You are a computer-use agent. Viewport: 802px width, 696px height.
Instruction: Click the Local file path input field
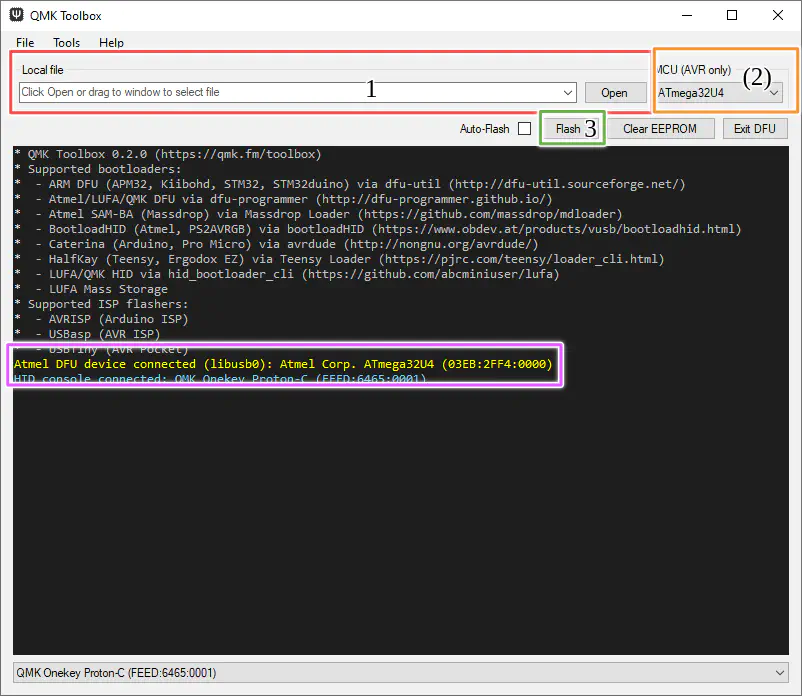pyautogui.click(x=290, y=92)
